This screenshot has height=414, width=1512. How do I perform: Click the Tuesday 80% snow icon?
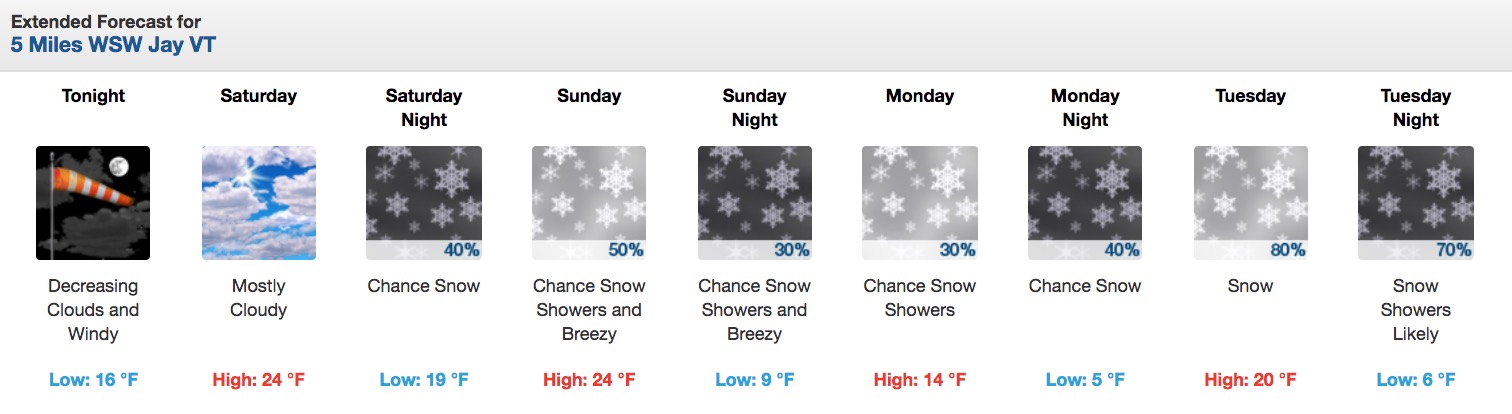(1251, 203)
